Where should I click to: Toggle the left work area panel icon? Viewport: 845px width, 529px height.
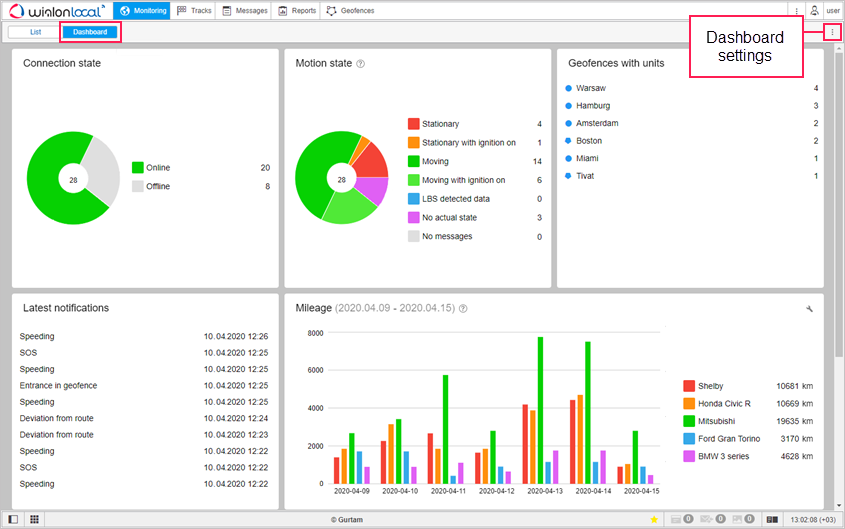(13, 519)
